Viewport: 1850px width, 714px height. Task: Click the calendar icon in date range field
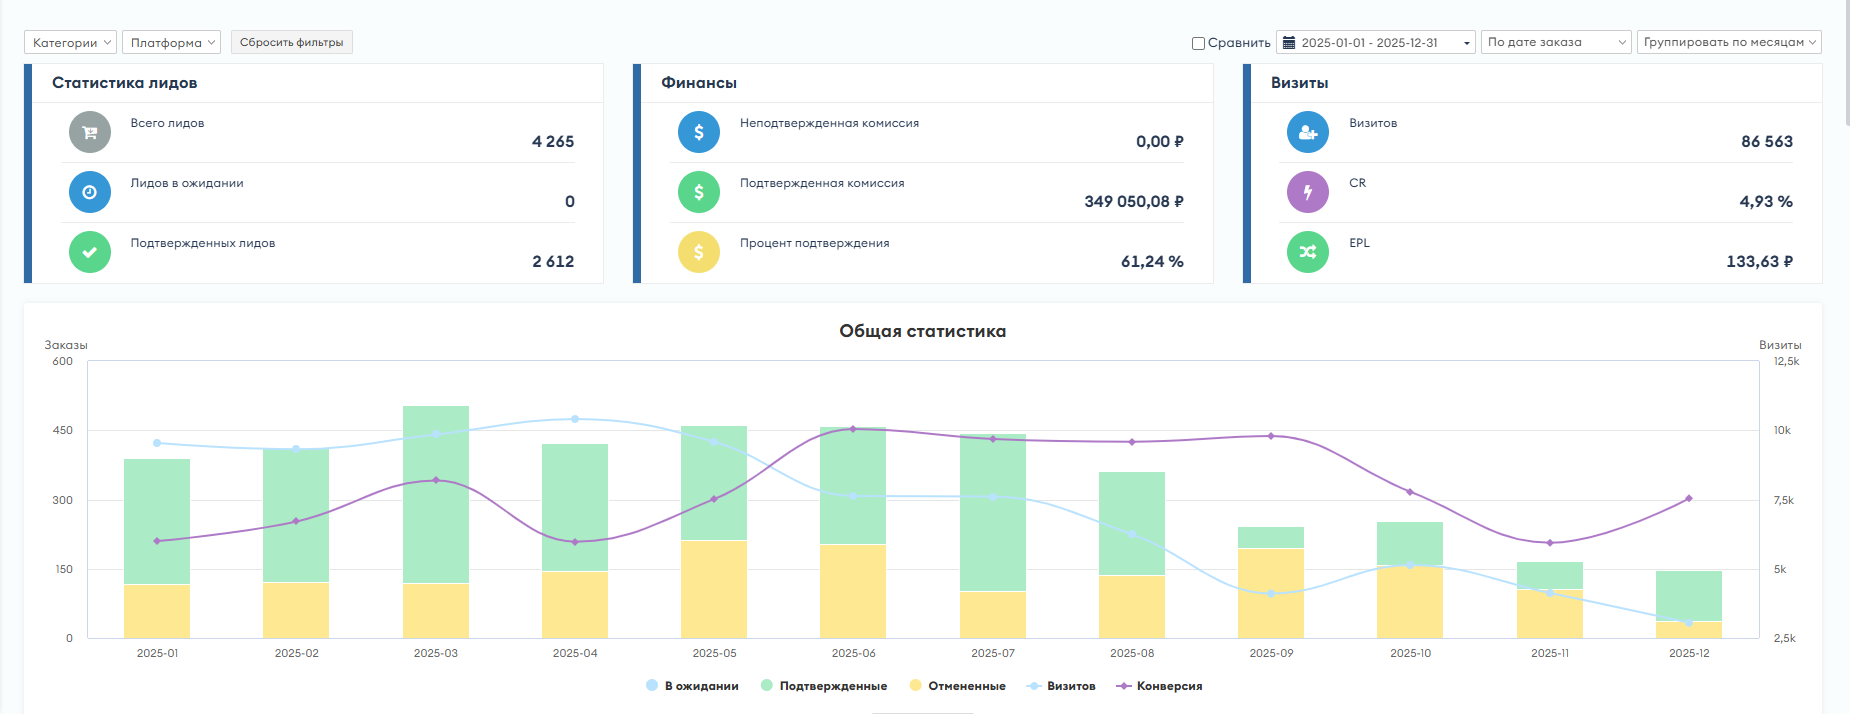point(1289,42)
